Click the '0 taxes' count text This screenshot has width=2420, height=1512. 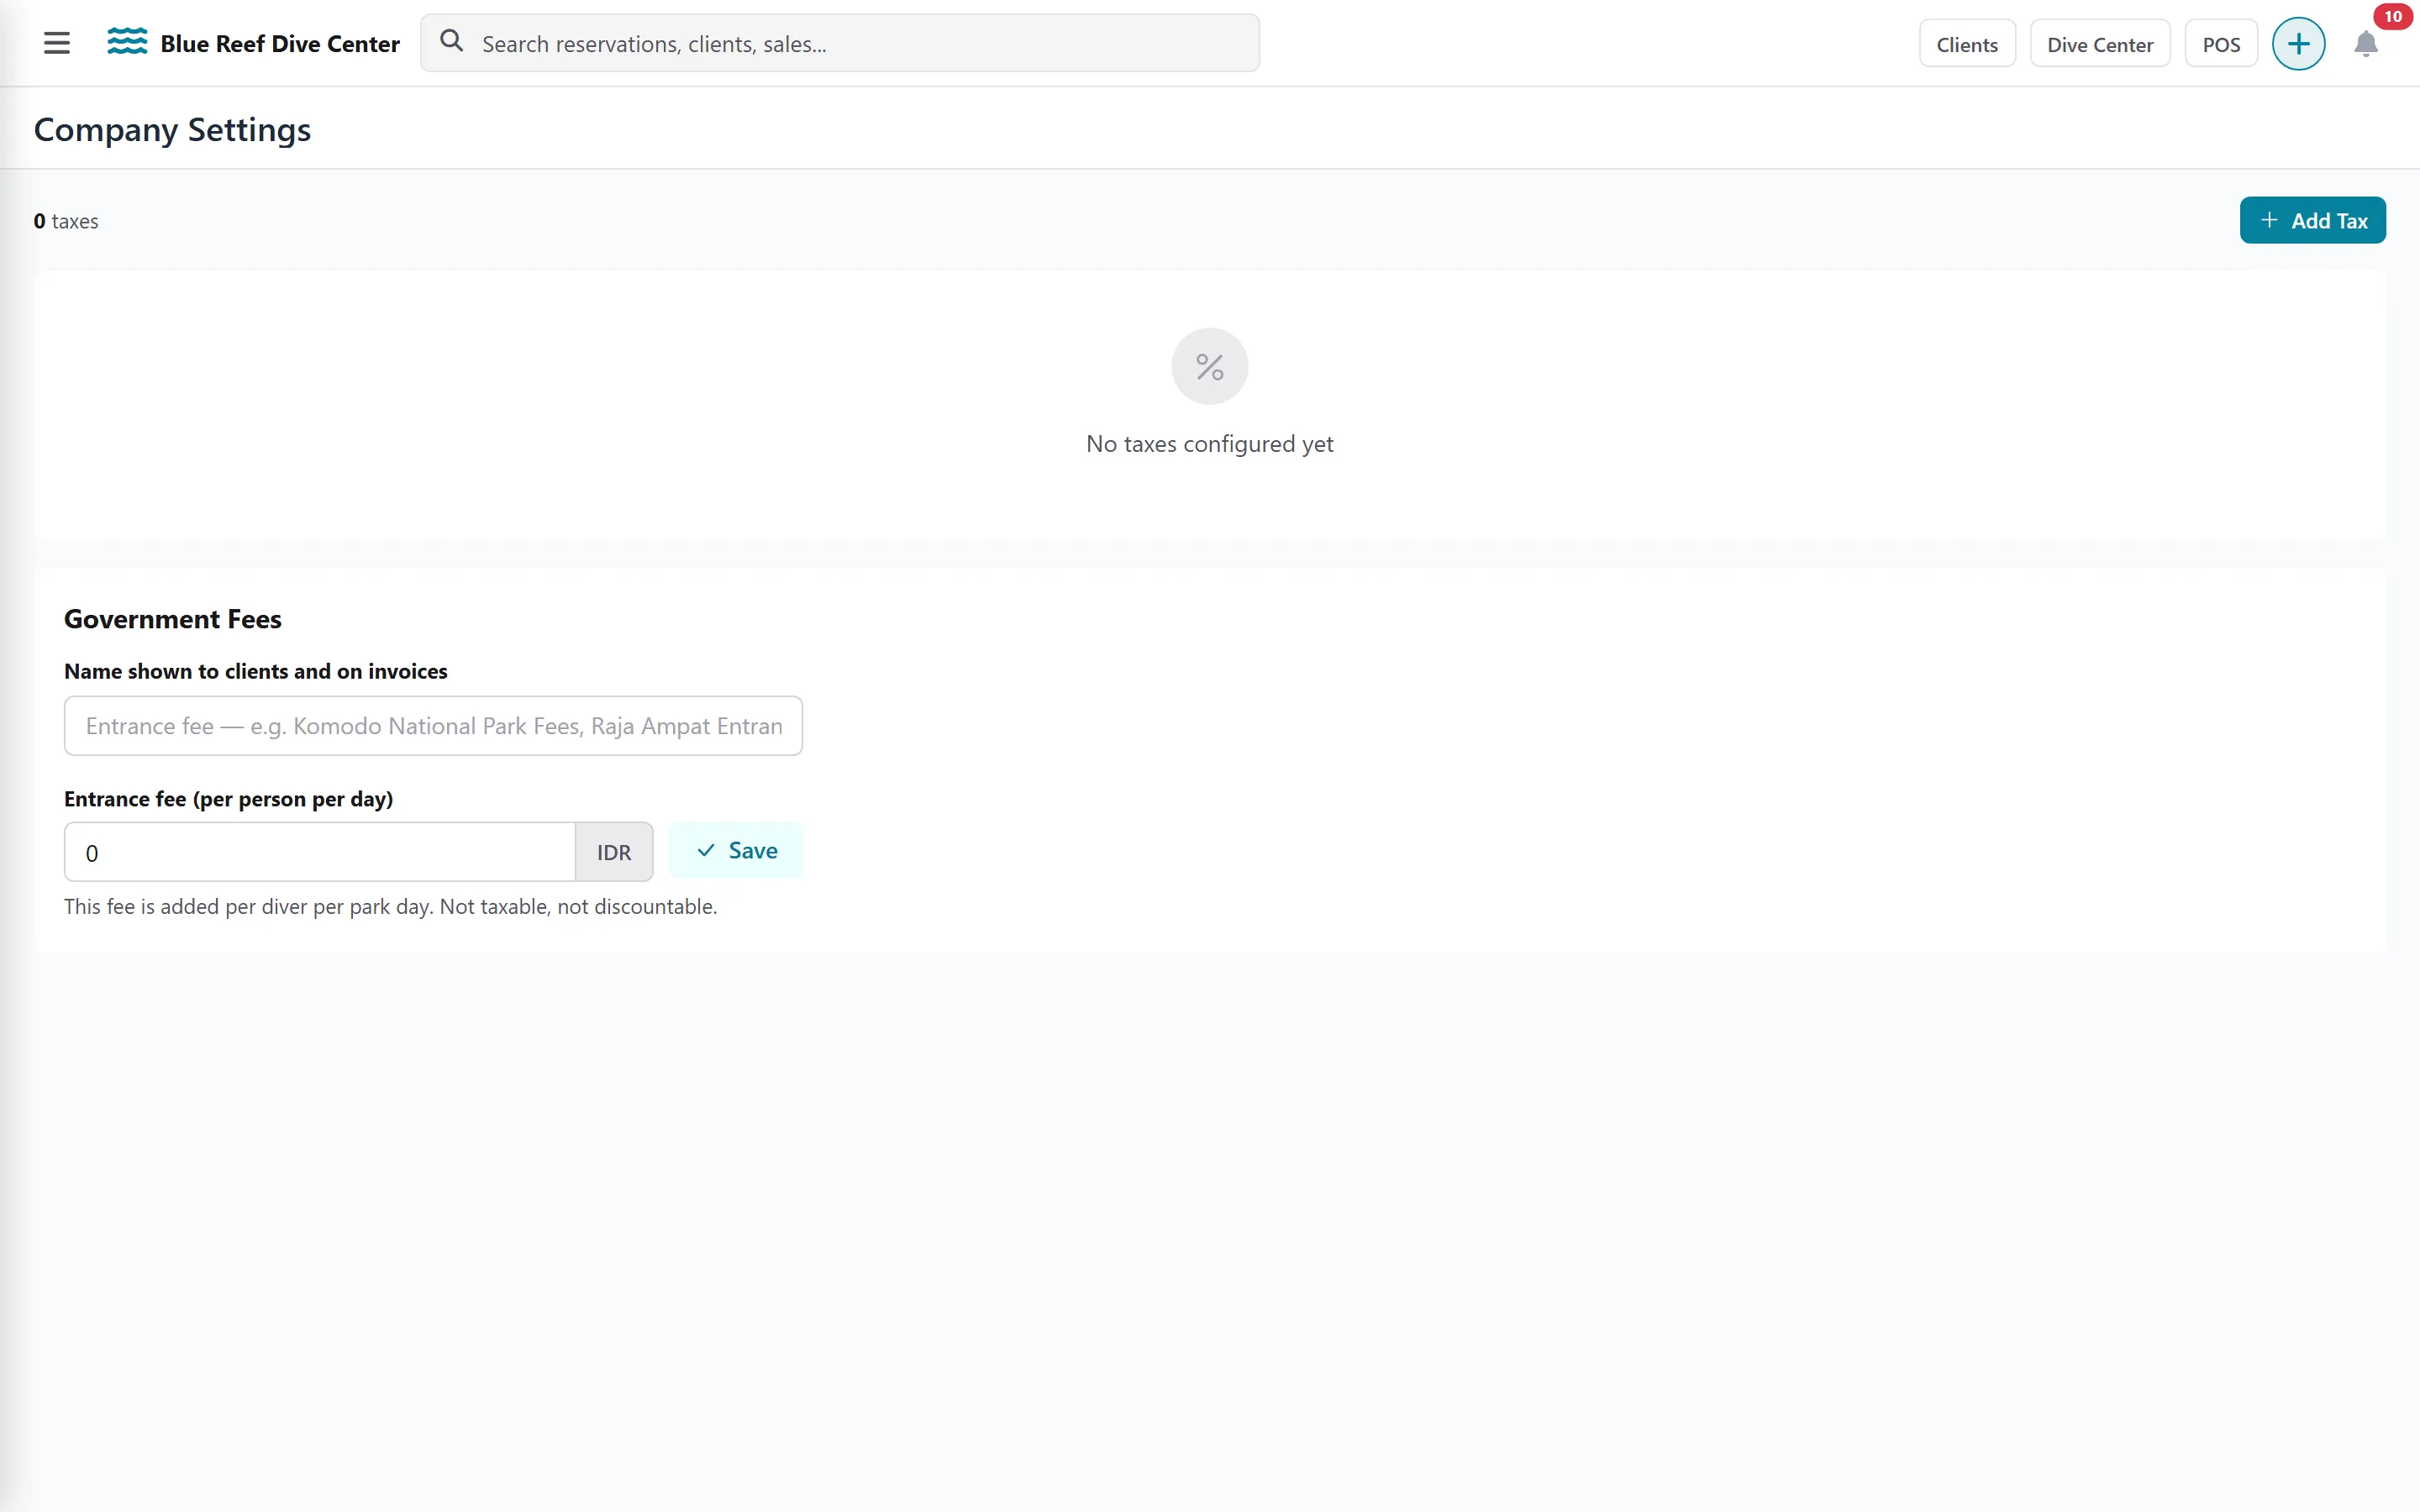tap(66, 221)
